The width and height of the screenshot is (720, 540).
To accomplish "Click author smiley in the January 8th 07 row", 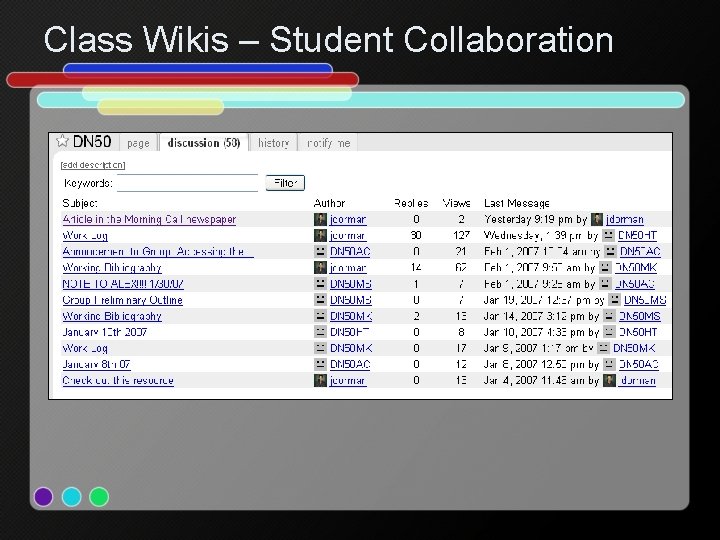I will coord(320,364).
